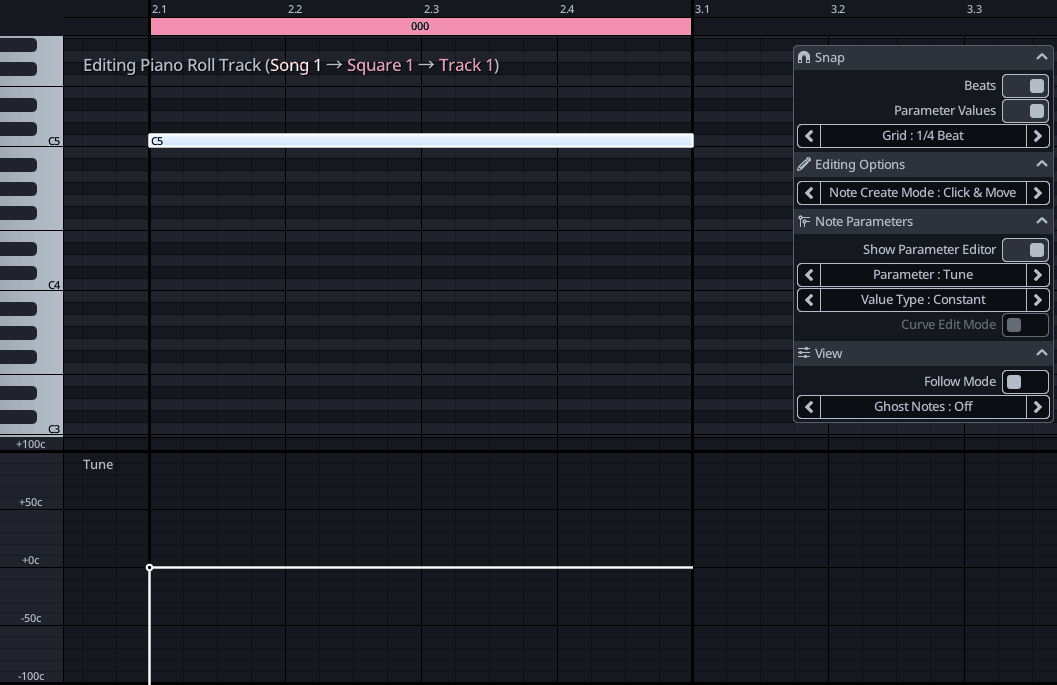Toggle Parameter Values snapping
Image resolution: width=1057 pixels, height=685 pixels.
[x=1025, y=111]
